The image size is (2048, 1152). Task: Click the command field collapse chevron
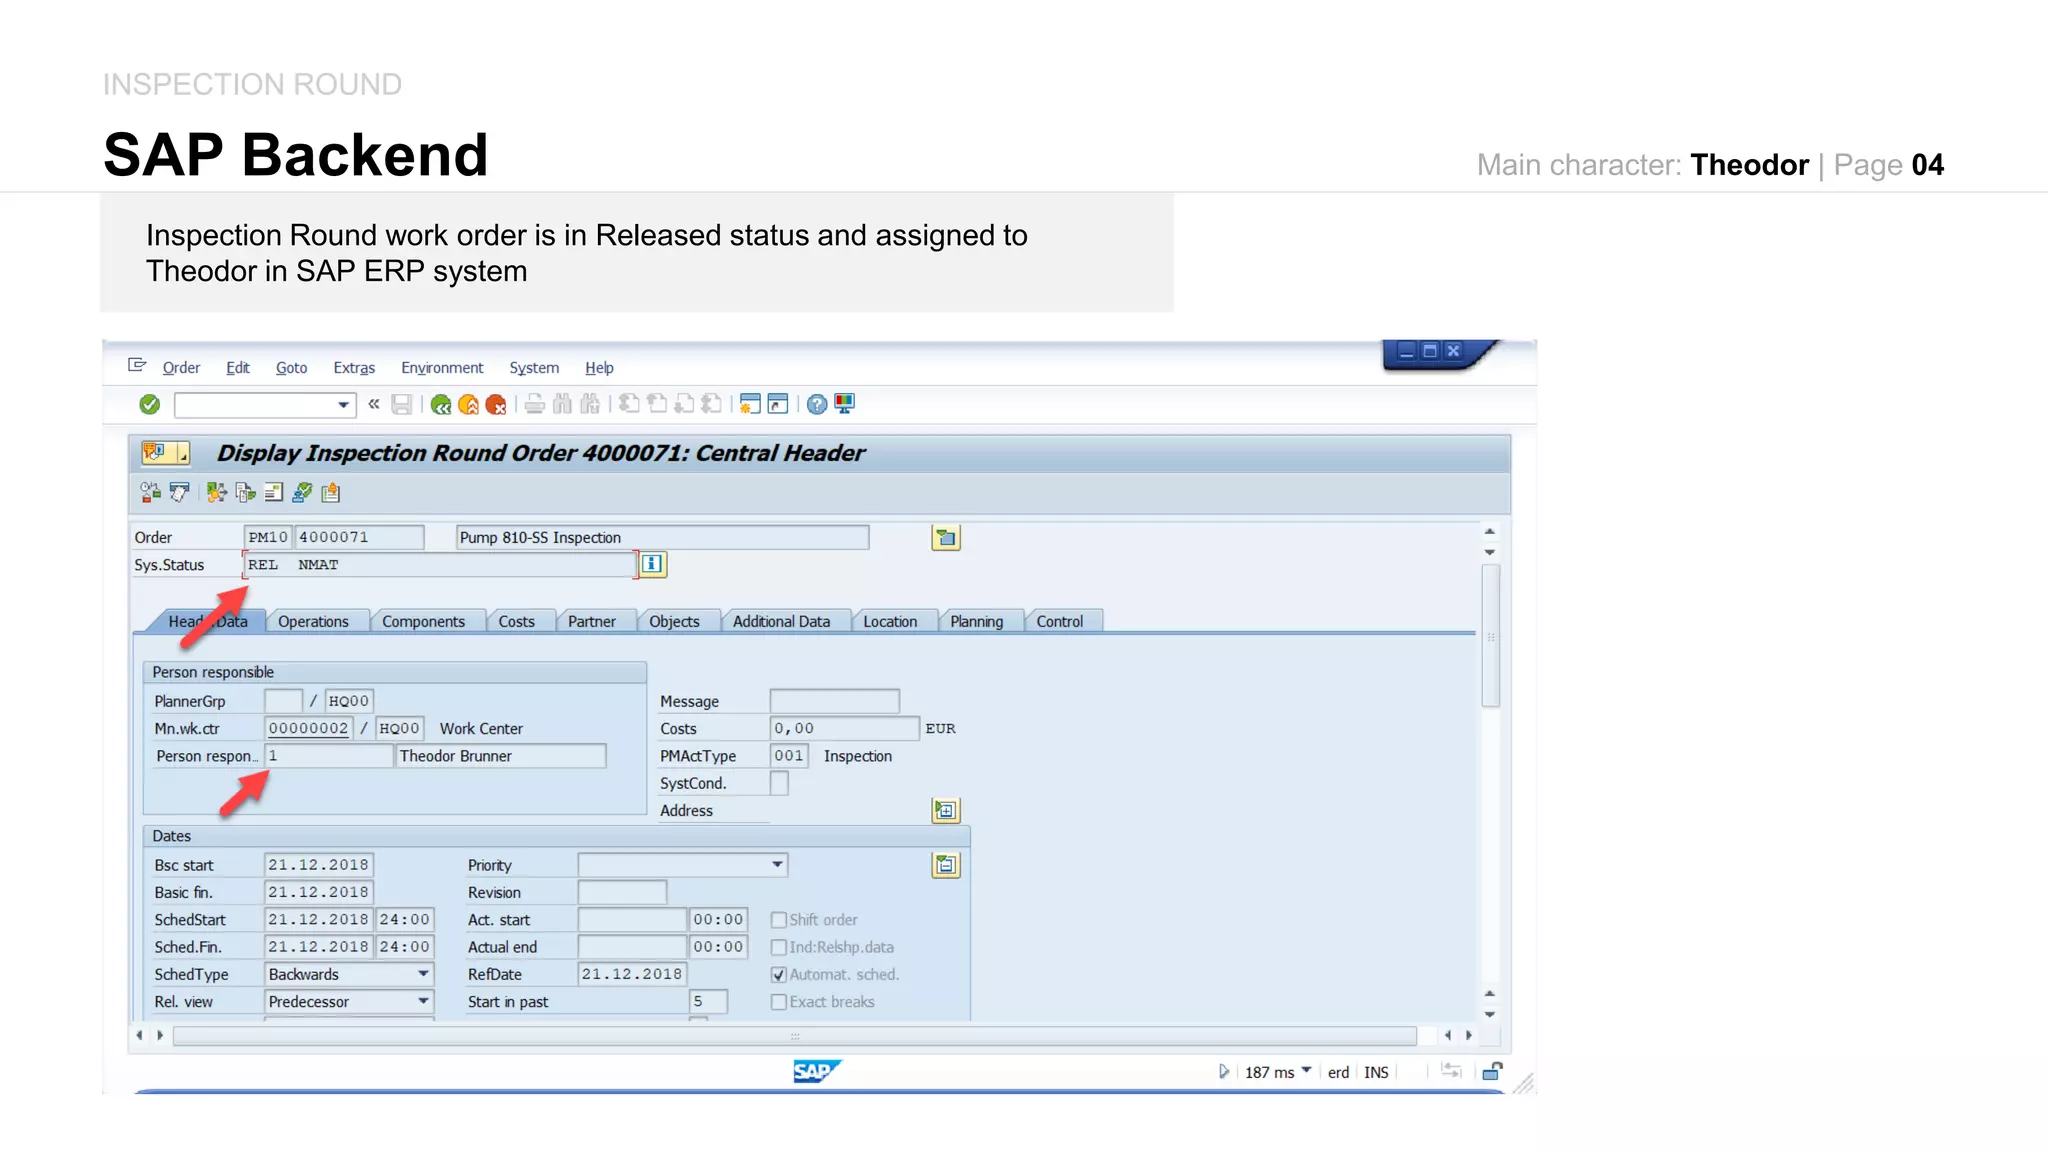374,404
